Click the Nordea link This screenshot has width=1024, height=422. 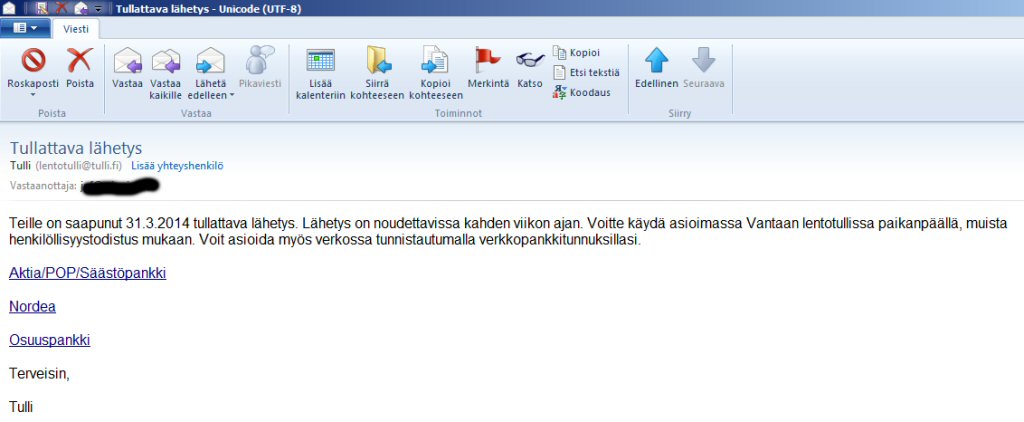click(32, 307)
